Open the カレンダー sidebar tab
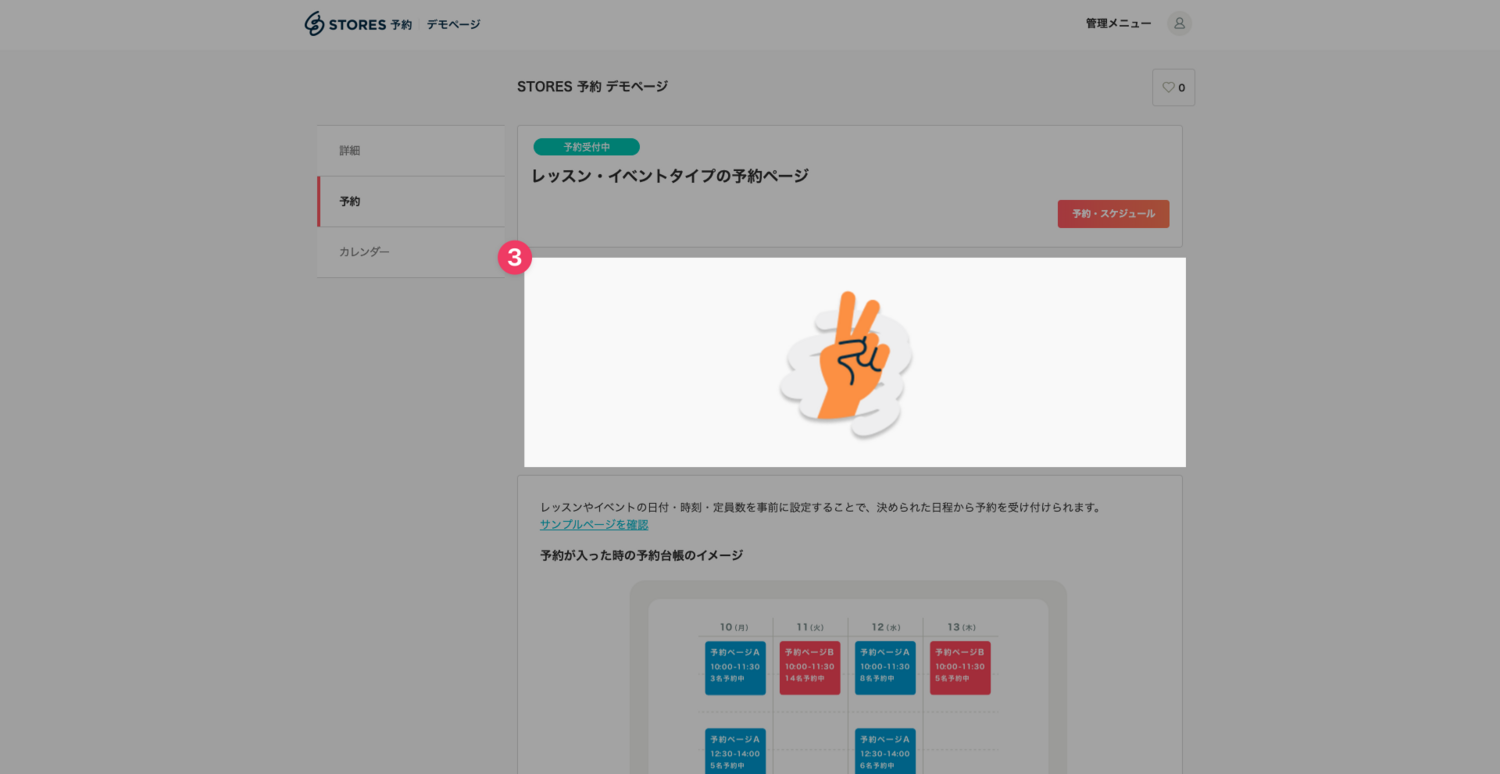Viewport: 1500px width, 774px height. (x=410, y=252)
